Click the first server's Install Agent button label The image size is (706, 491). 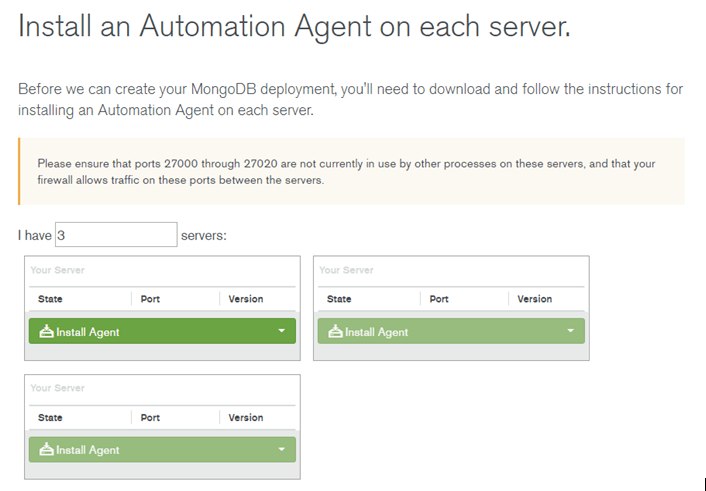tap(88, 332)
